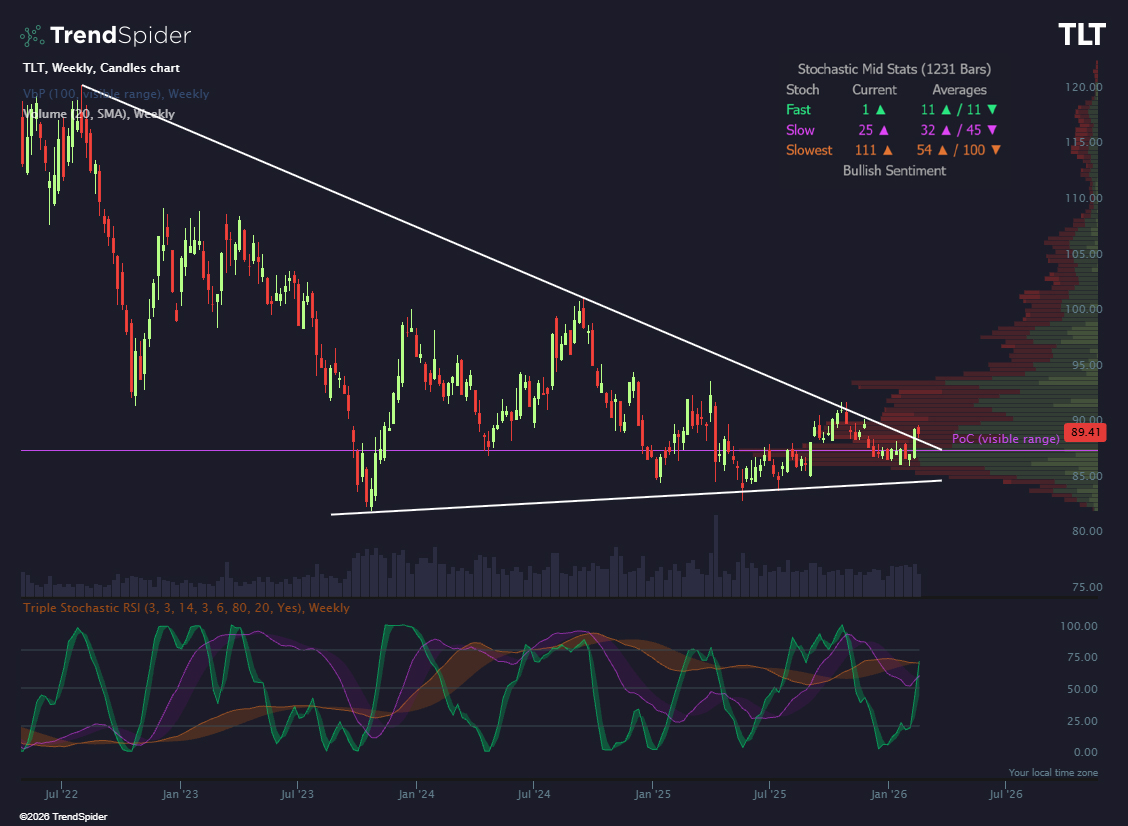Click the 'Stochastic Mid Stats (1231 Bars)' heading

tap(894, 69)
